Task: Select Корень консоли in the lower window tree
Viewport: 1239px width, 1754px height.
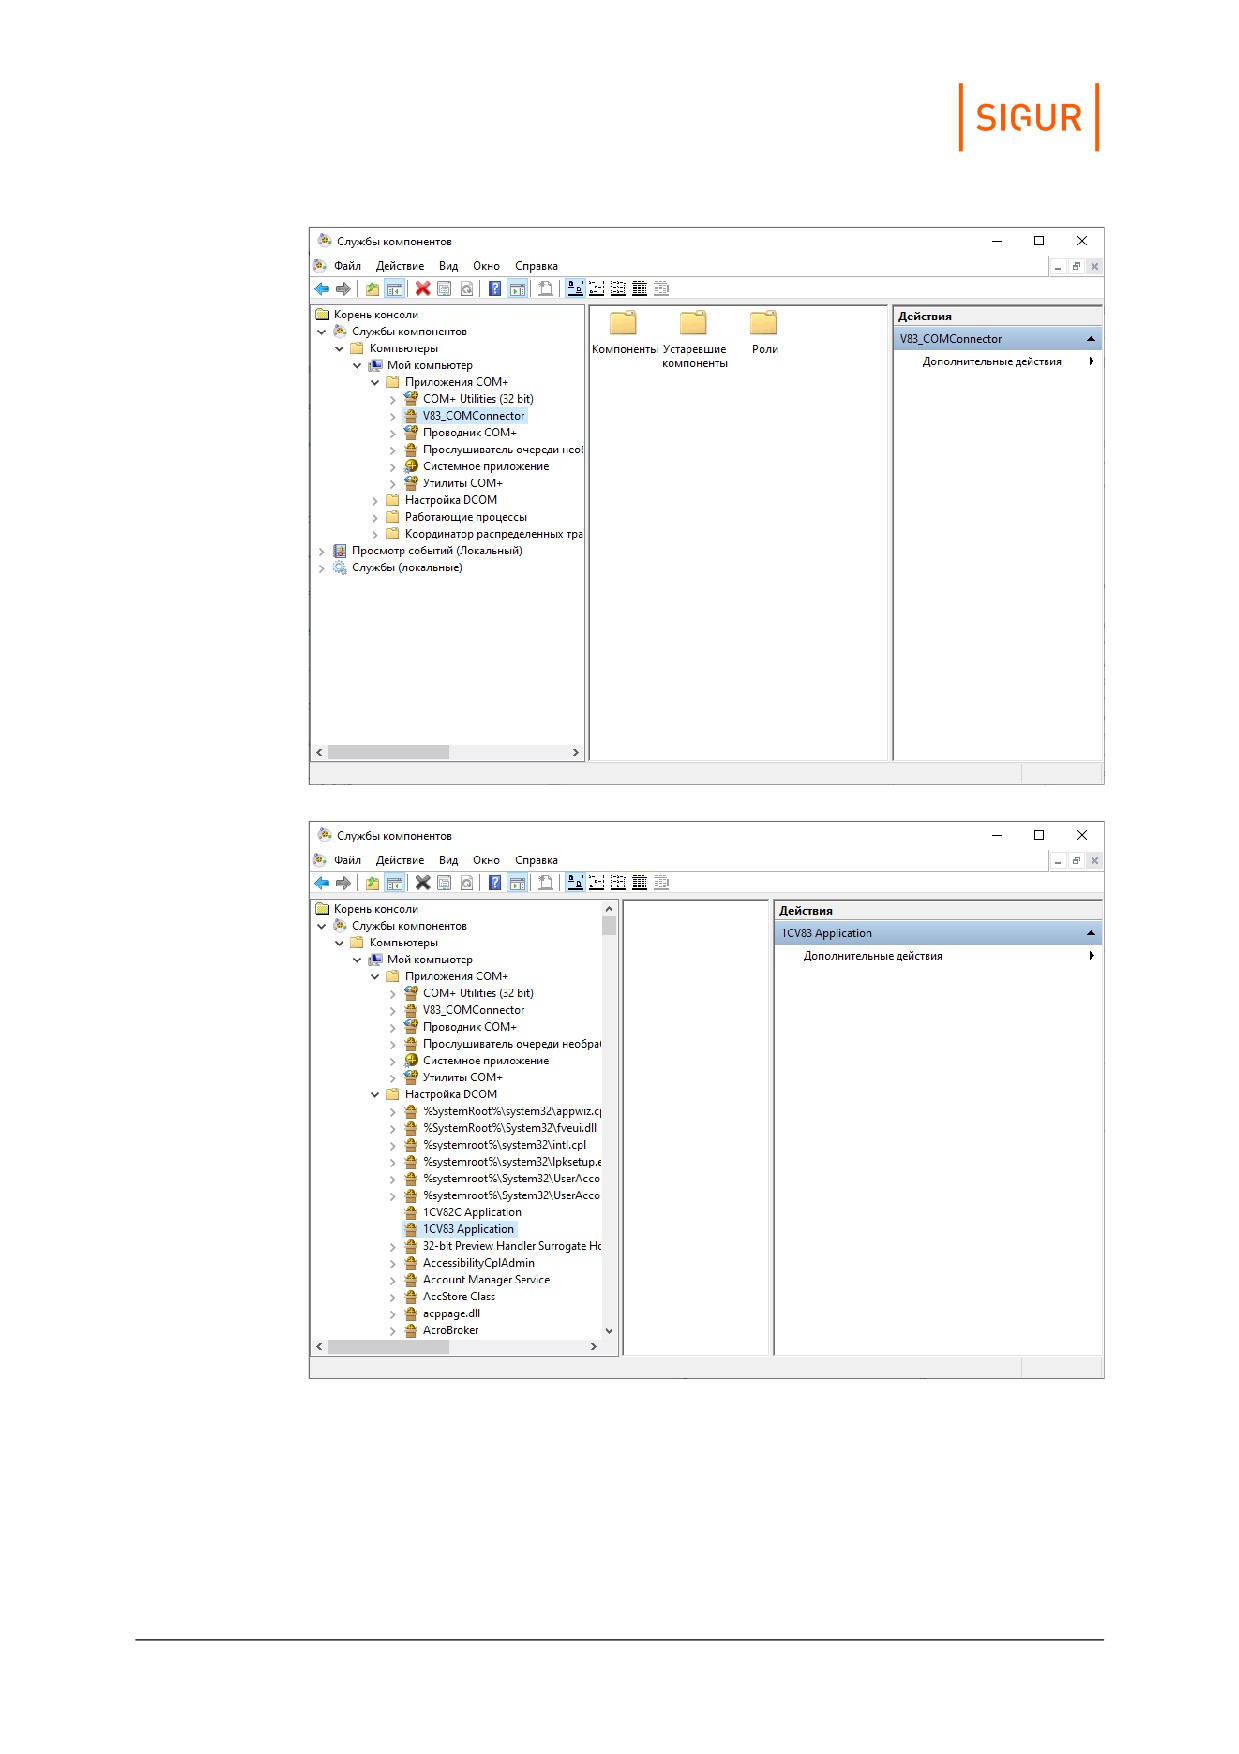Action: 375,909
